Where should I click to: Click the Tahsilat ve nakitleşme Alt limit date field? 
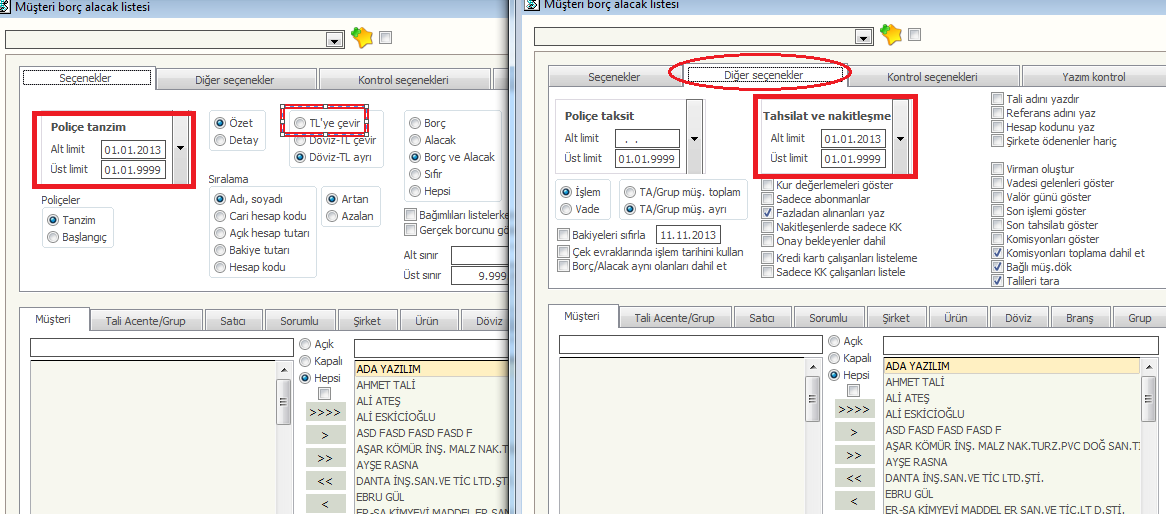pos(852,139)
